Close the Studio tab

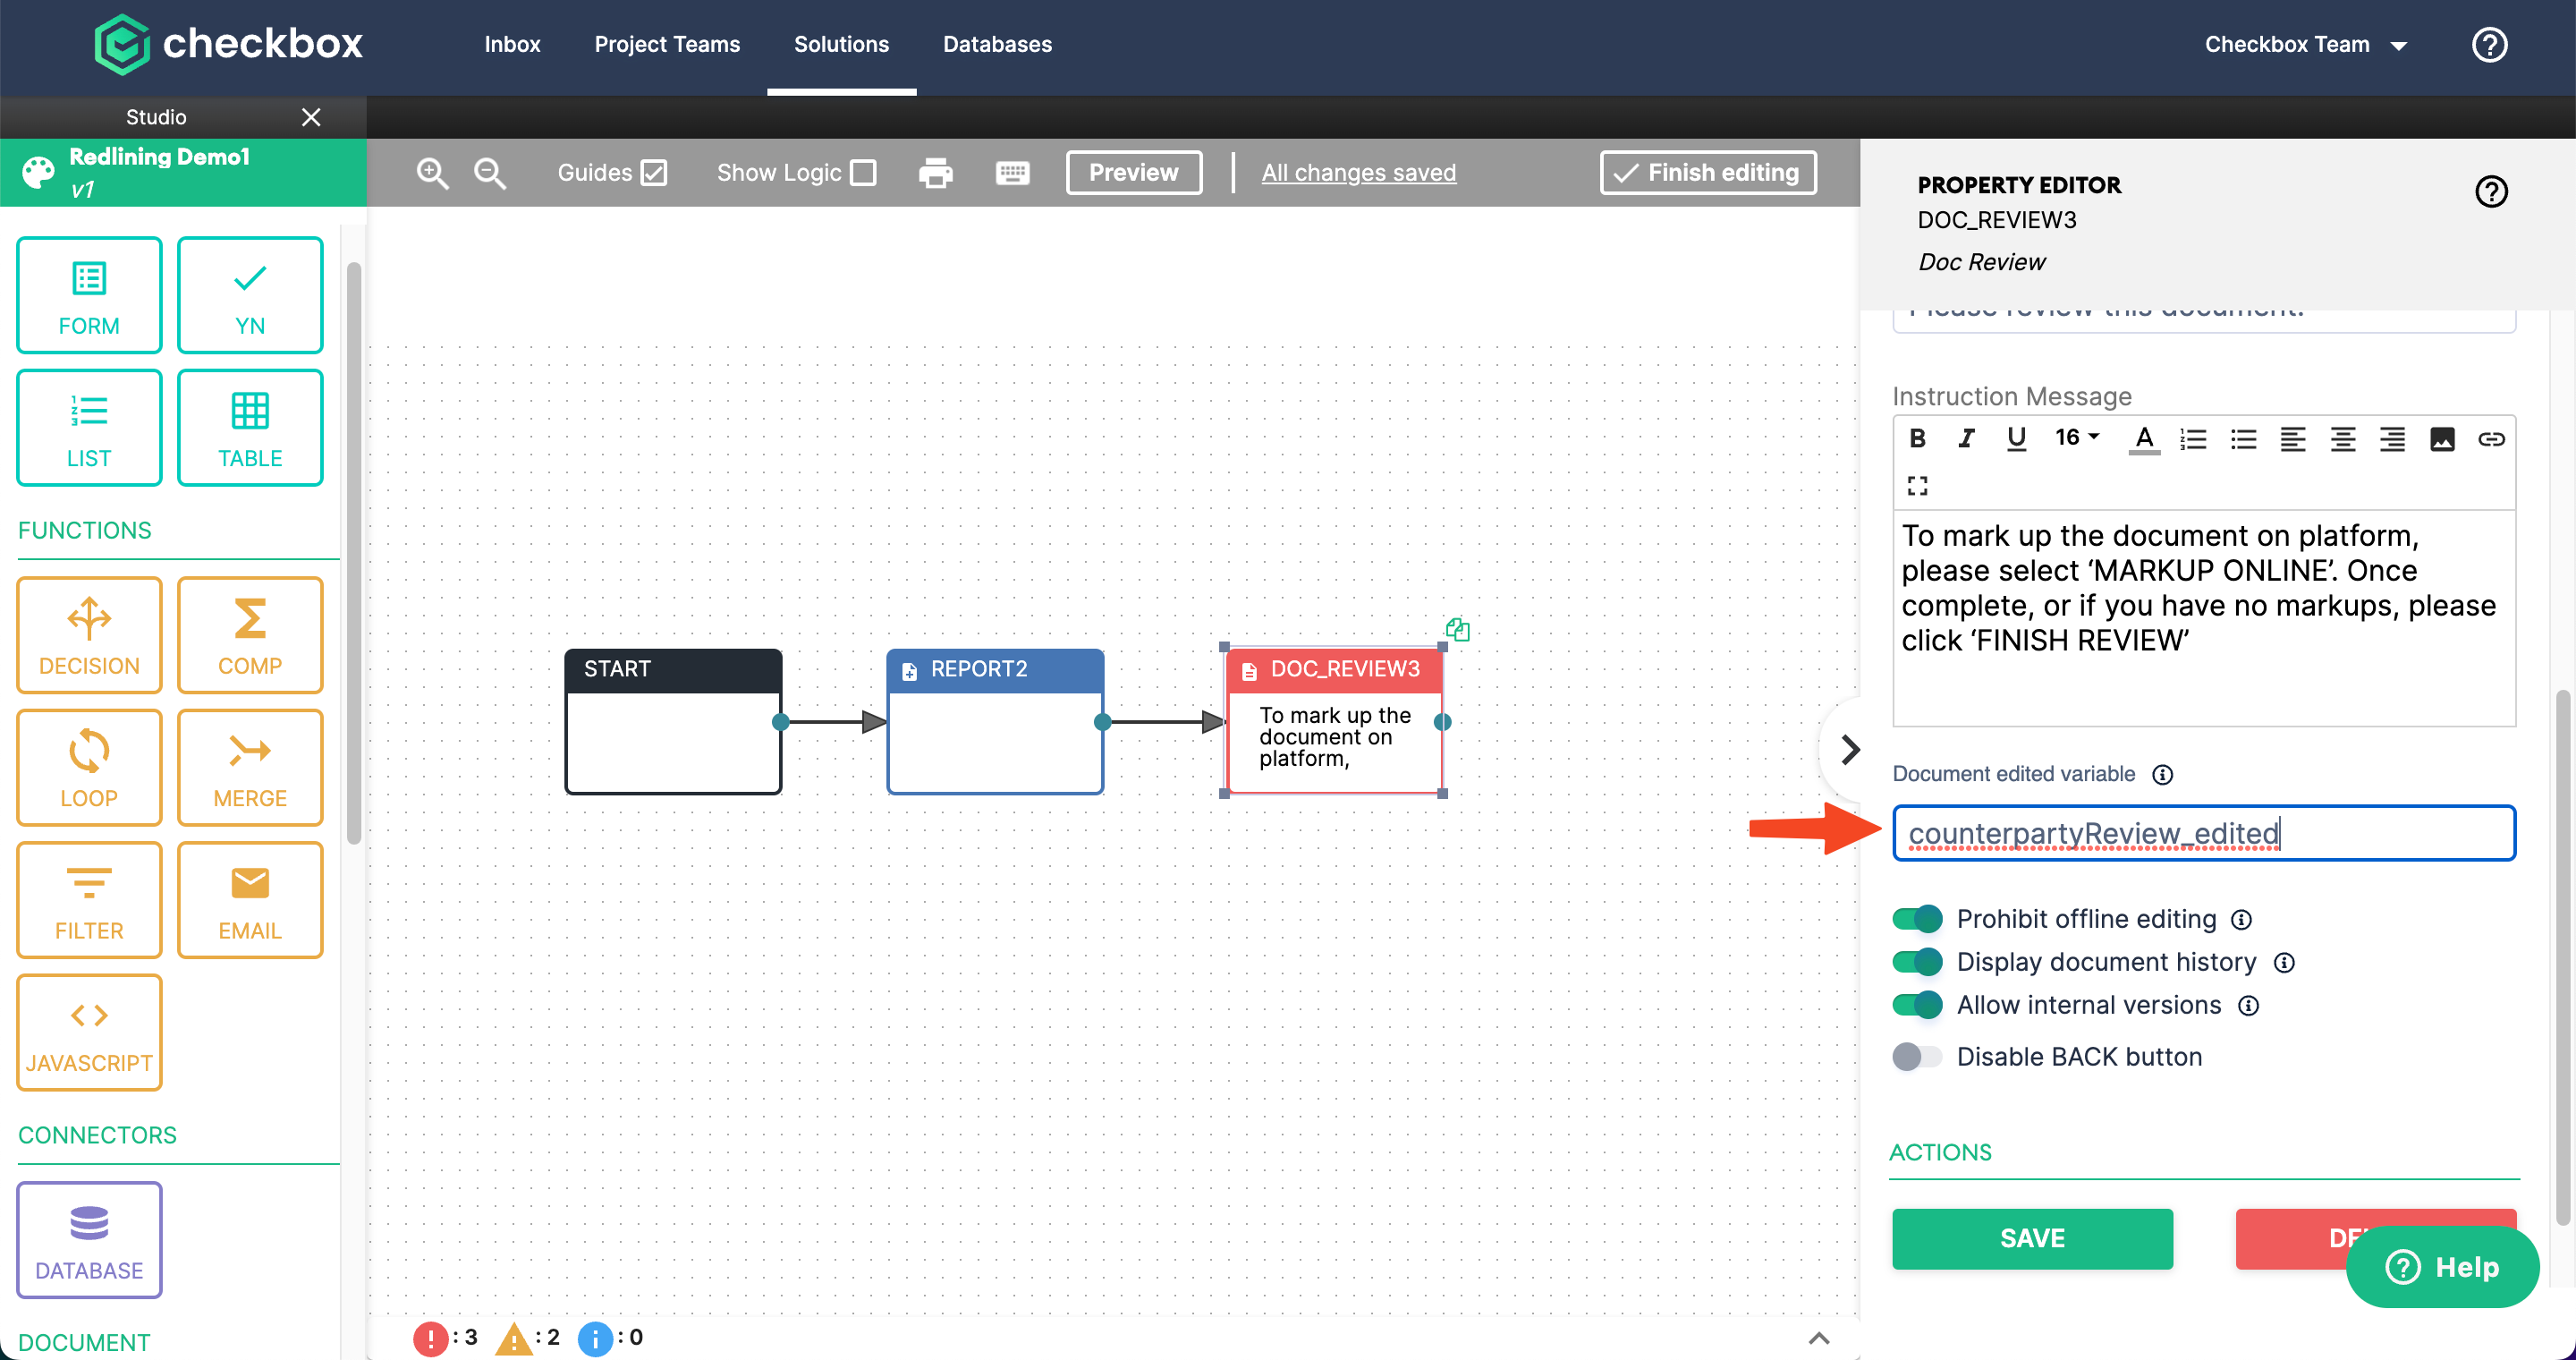311,117
